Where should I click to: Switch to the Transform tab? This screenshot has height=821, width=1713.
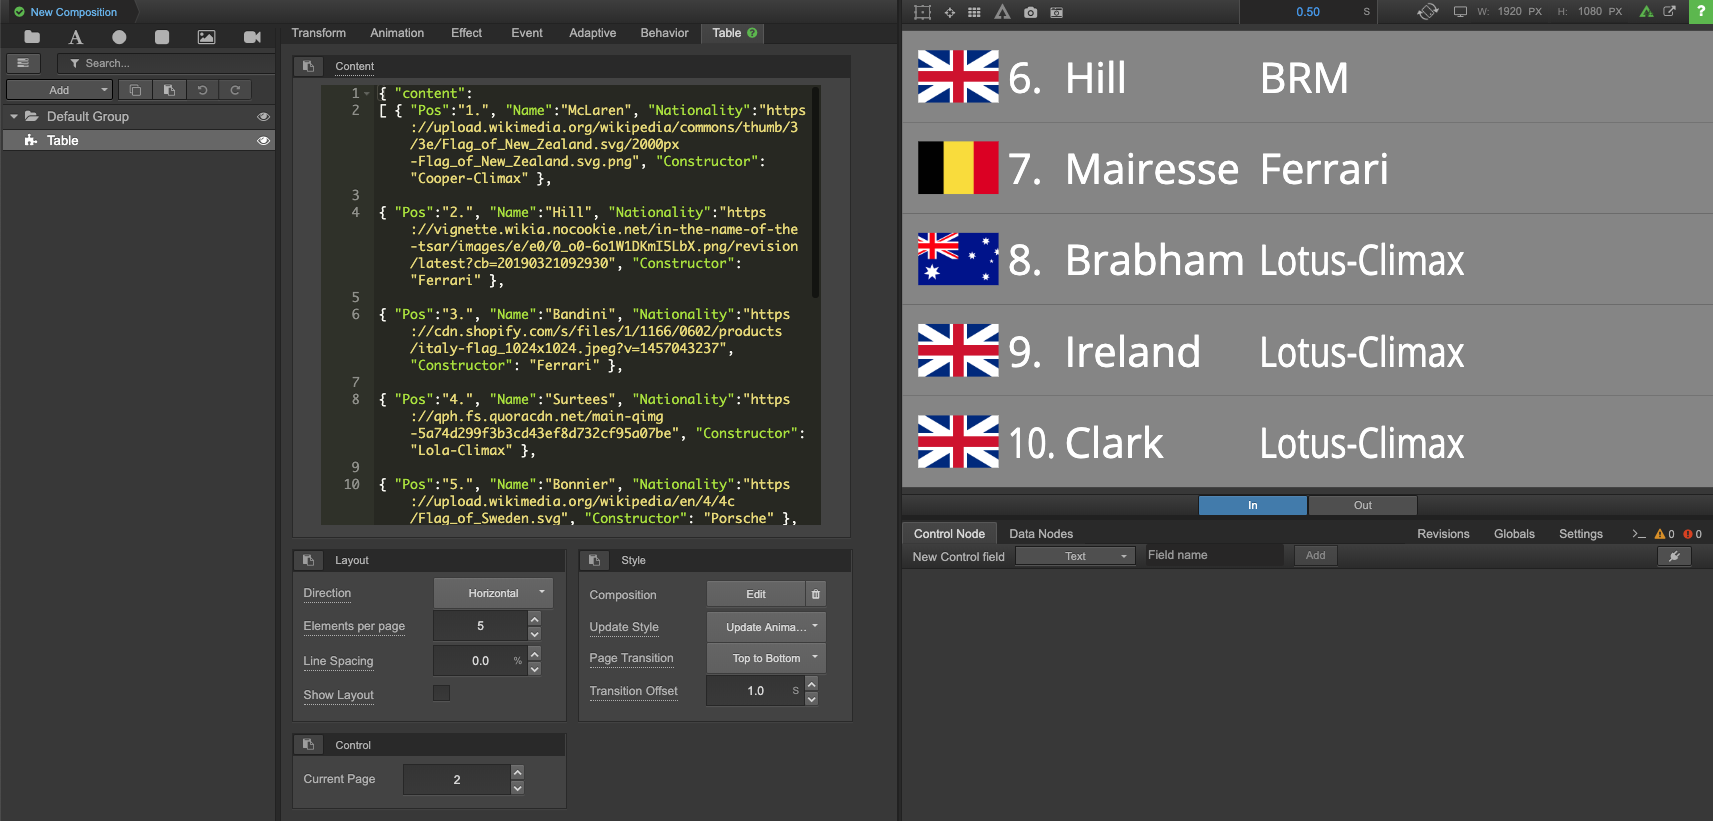click(x=318, y=33)
